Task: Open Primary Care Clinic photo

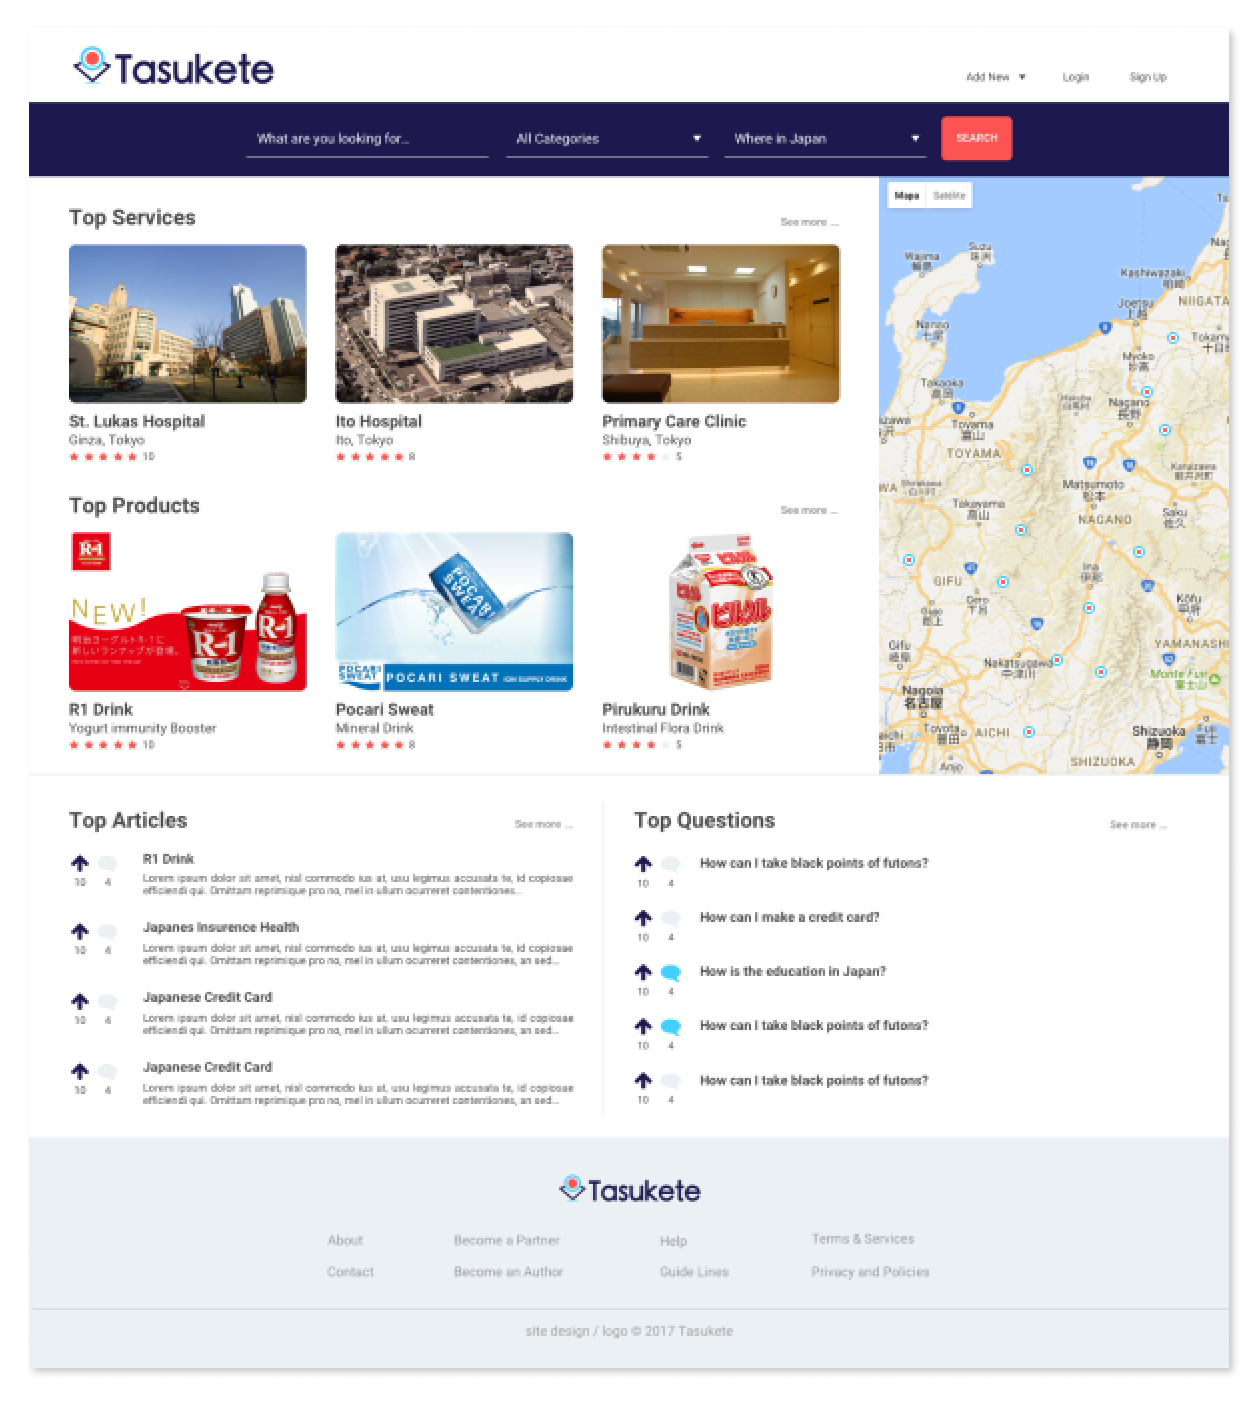Action: [721, 324]
